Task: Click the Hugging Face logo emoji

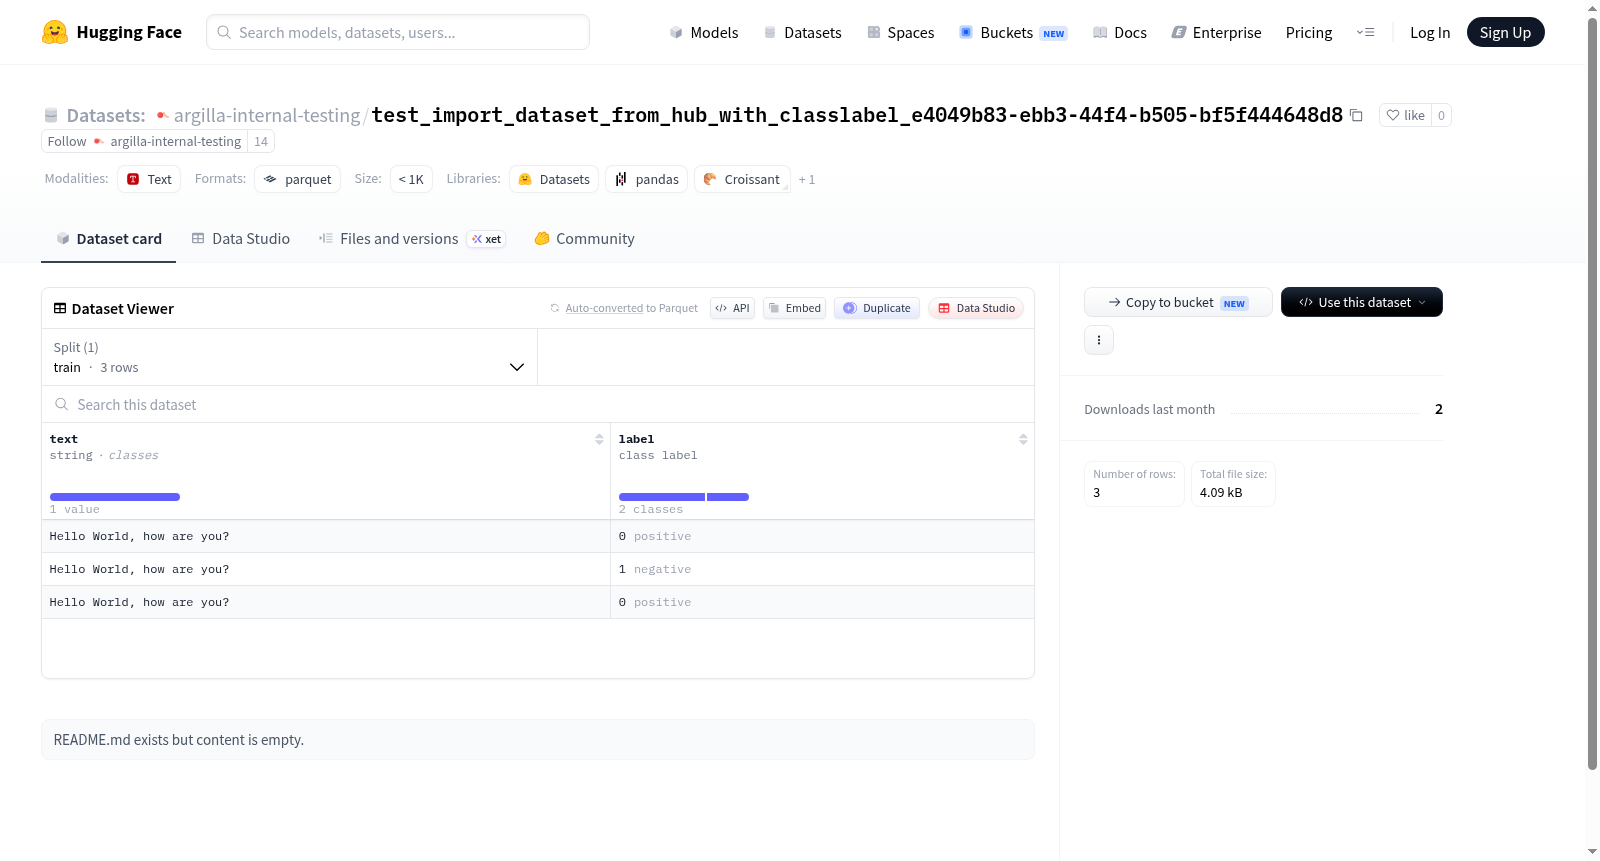Action: coord(55,32)
